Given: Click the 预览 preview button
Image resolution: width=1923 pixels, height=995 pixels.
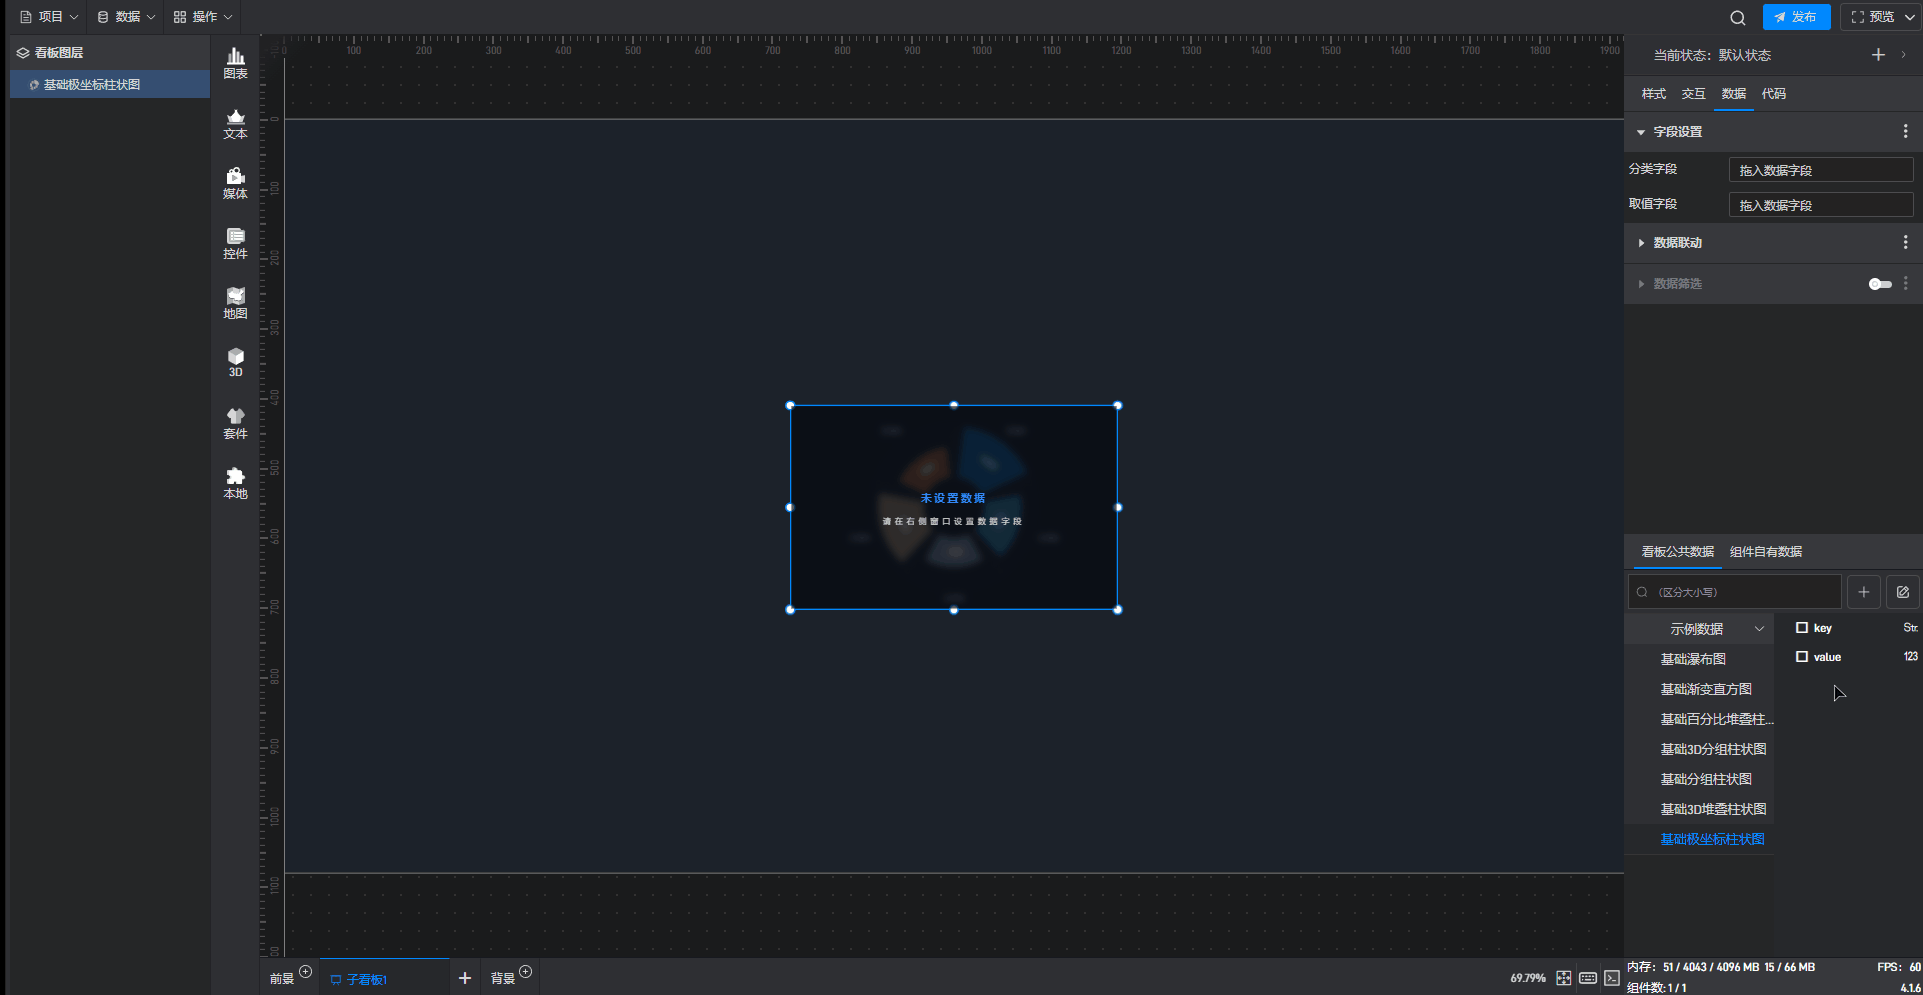Looking at the screenshot, I should (1872, 17).
